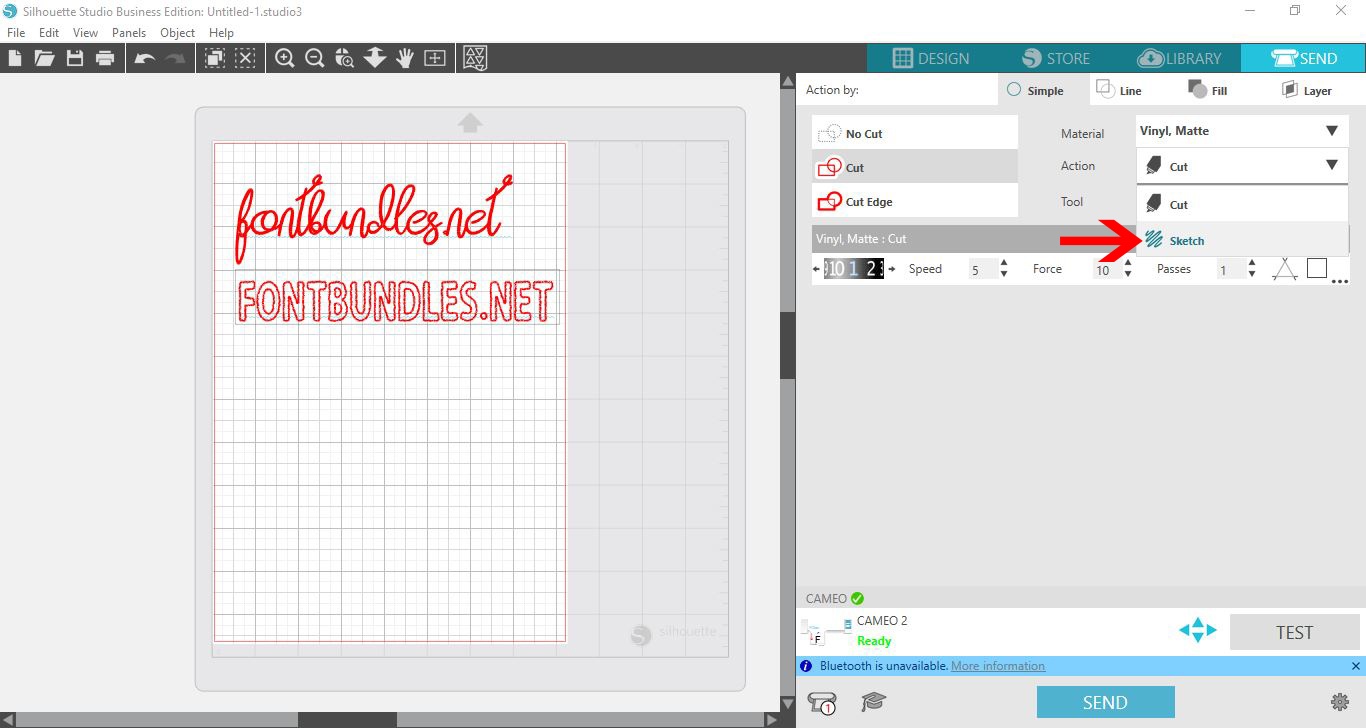Increase the Speed value with the up arrow

[x=1004, y=263]
